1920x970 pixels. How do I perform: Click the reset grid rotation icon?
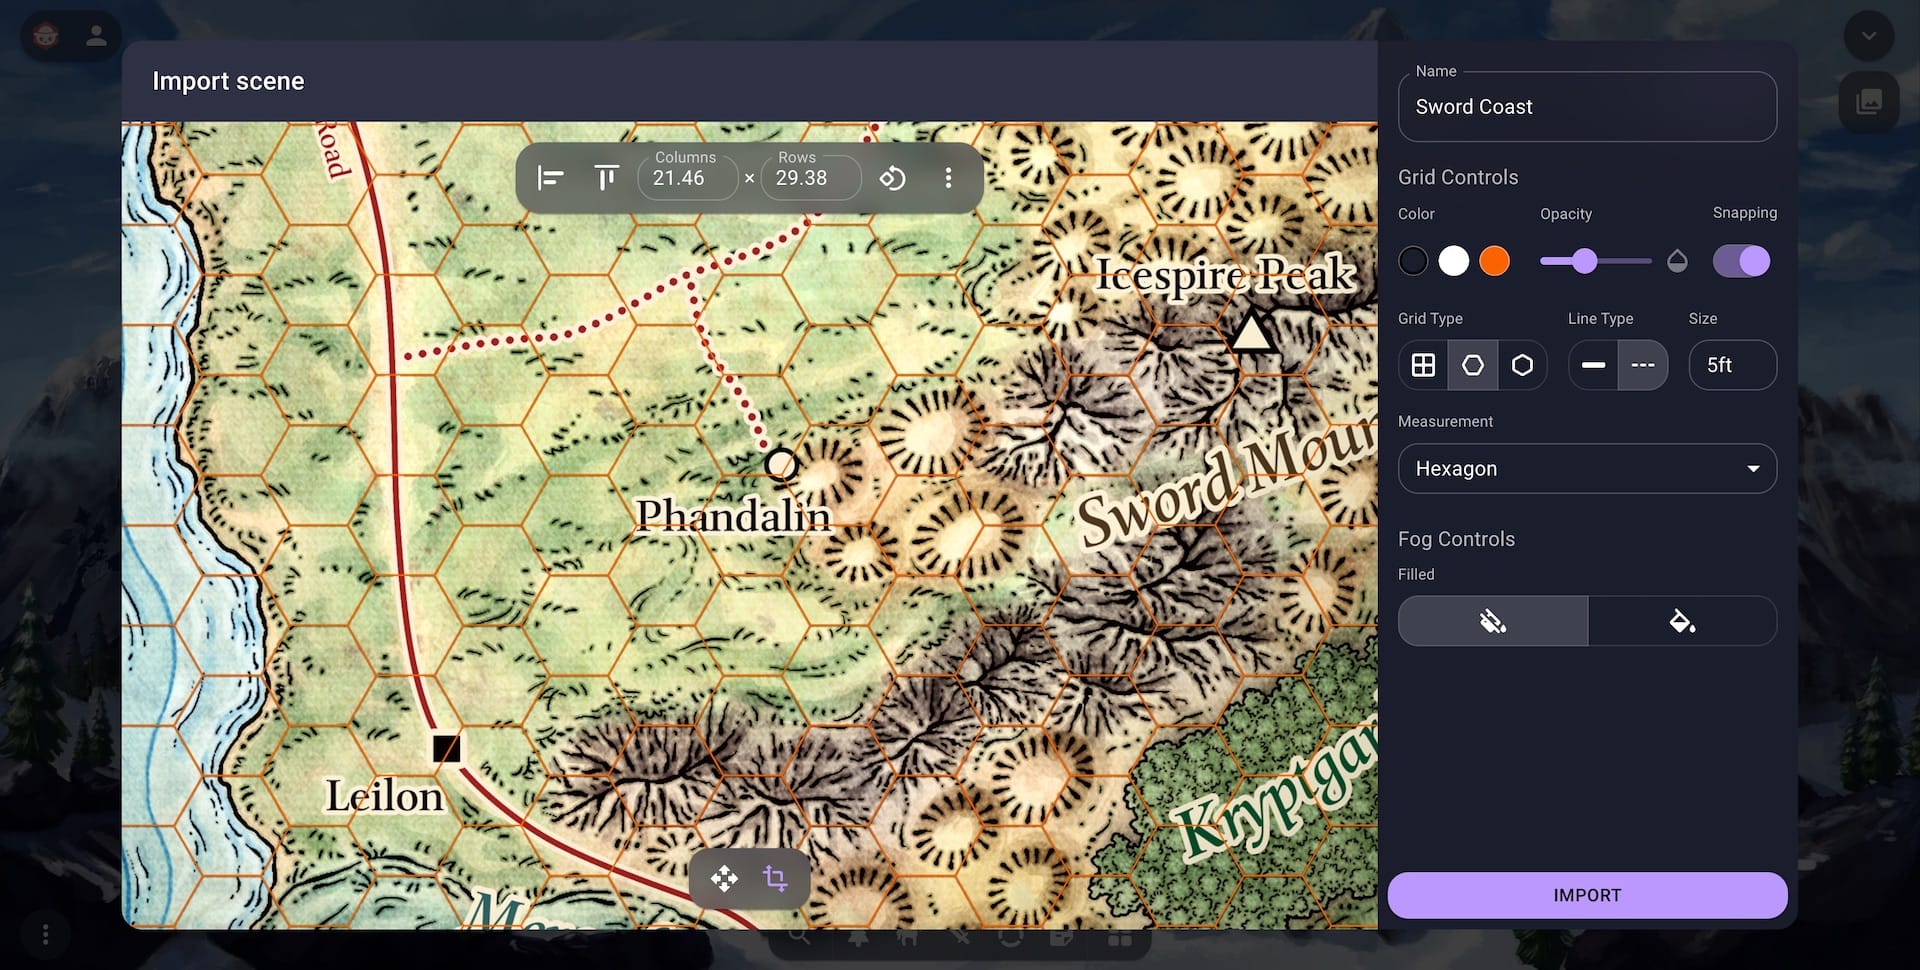coord(892,178)
